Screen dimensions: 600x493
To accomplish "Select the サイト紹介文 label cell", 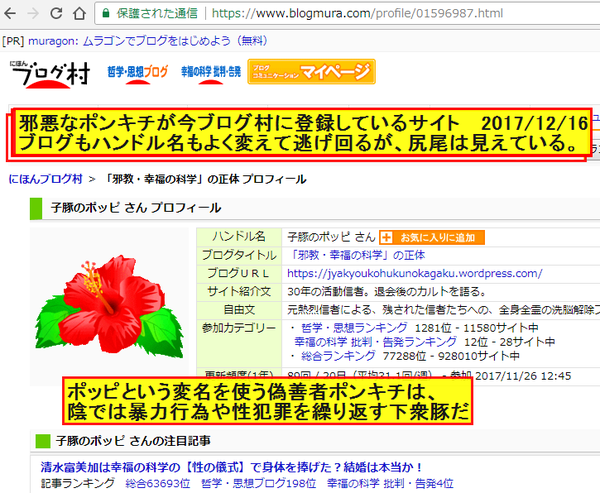I will pyautogui.click(x=239, y=292).
